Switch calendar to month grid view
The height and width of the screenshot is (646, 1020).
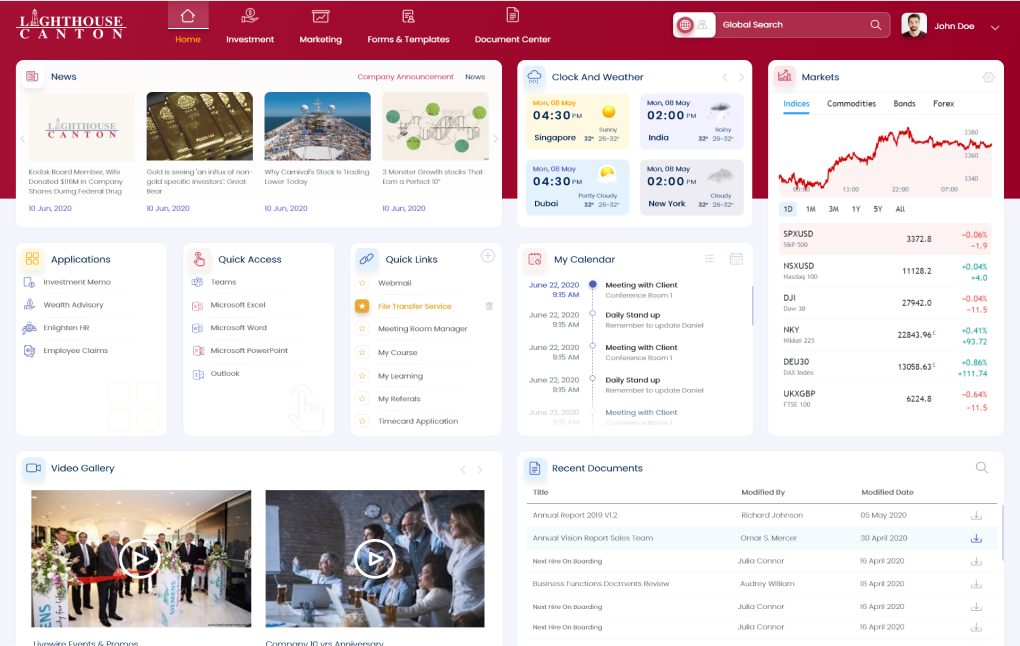click(x=736, y=259)
